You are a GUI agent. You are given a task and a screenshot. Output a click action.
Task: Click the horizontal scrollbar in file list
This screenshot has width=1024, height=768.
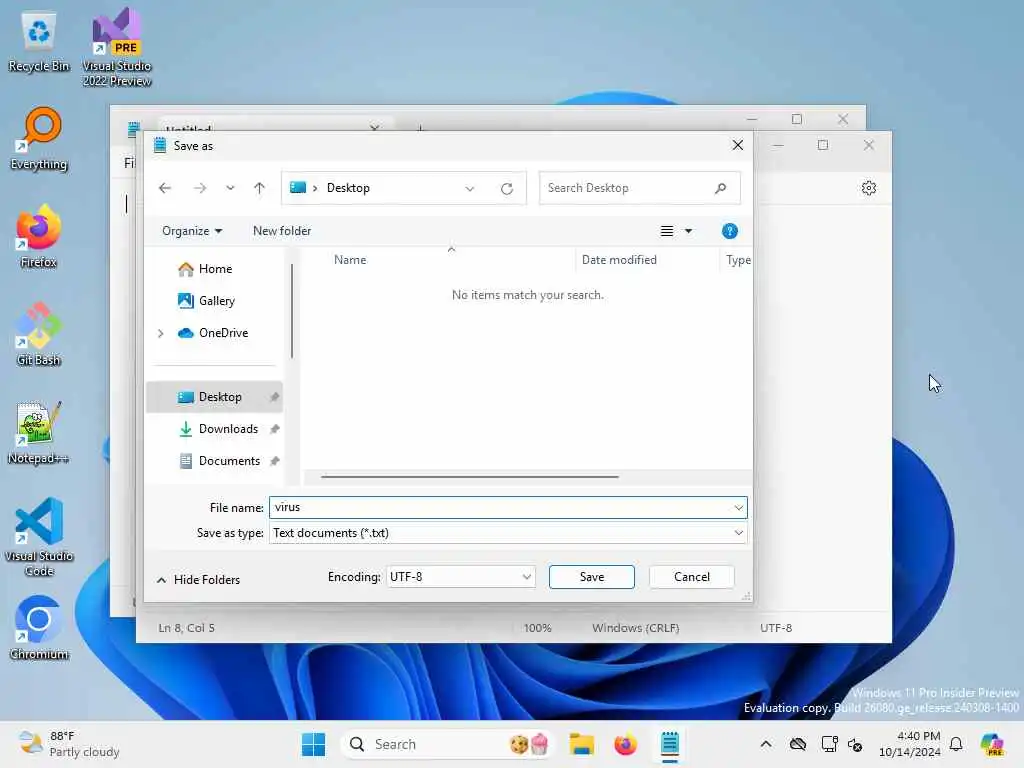(x=470, y=477)
